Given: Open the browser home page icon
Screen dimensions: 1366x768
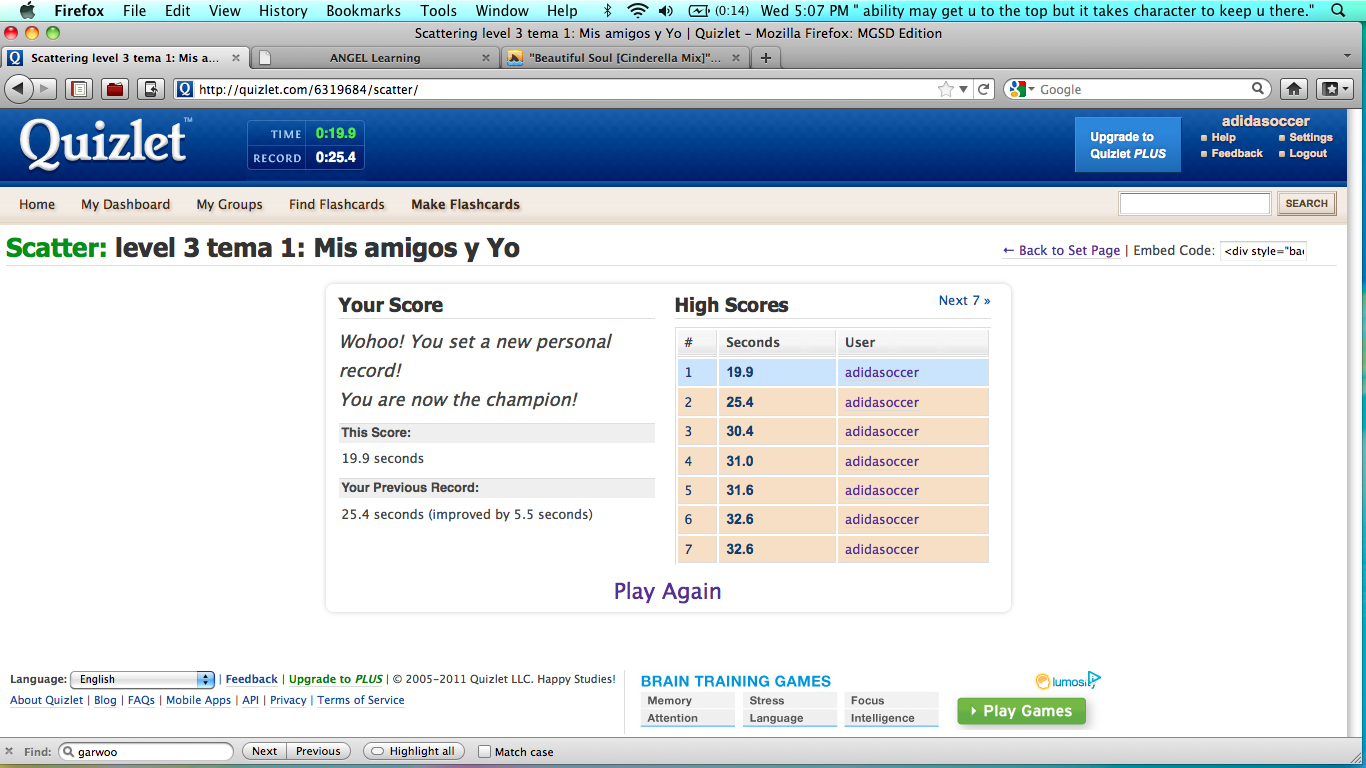Looking at the screenshot, I should [1294, 89].
